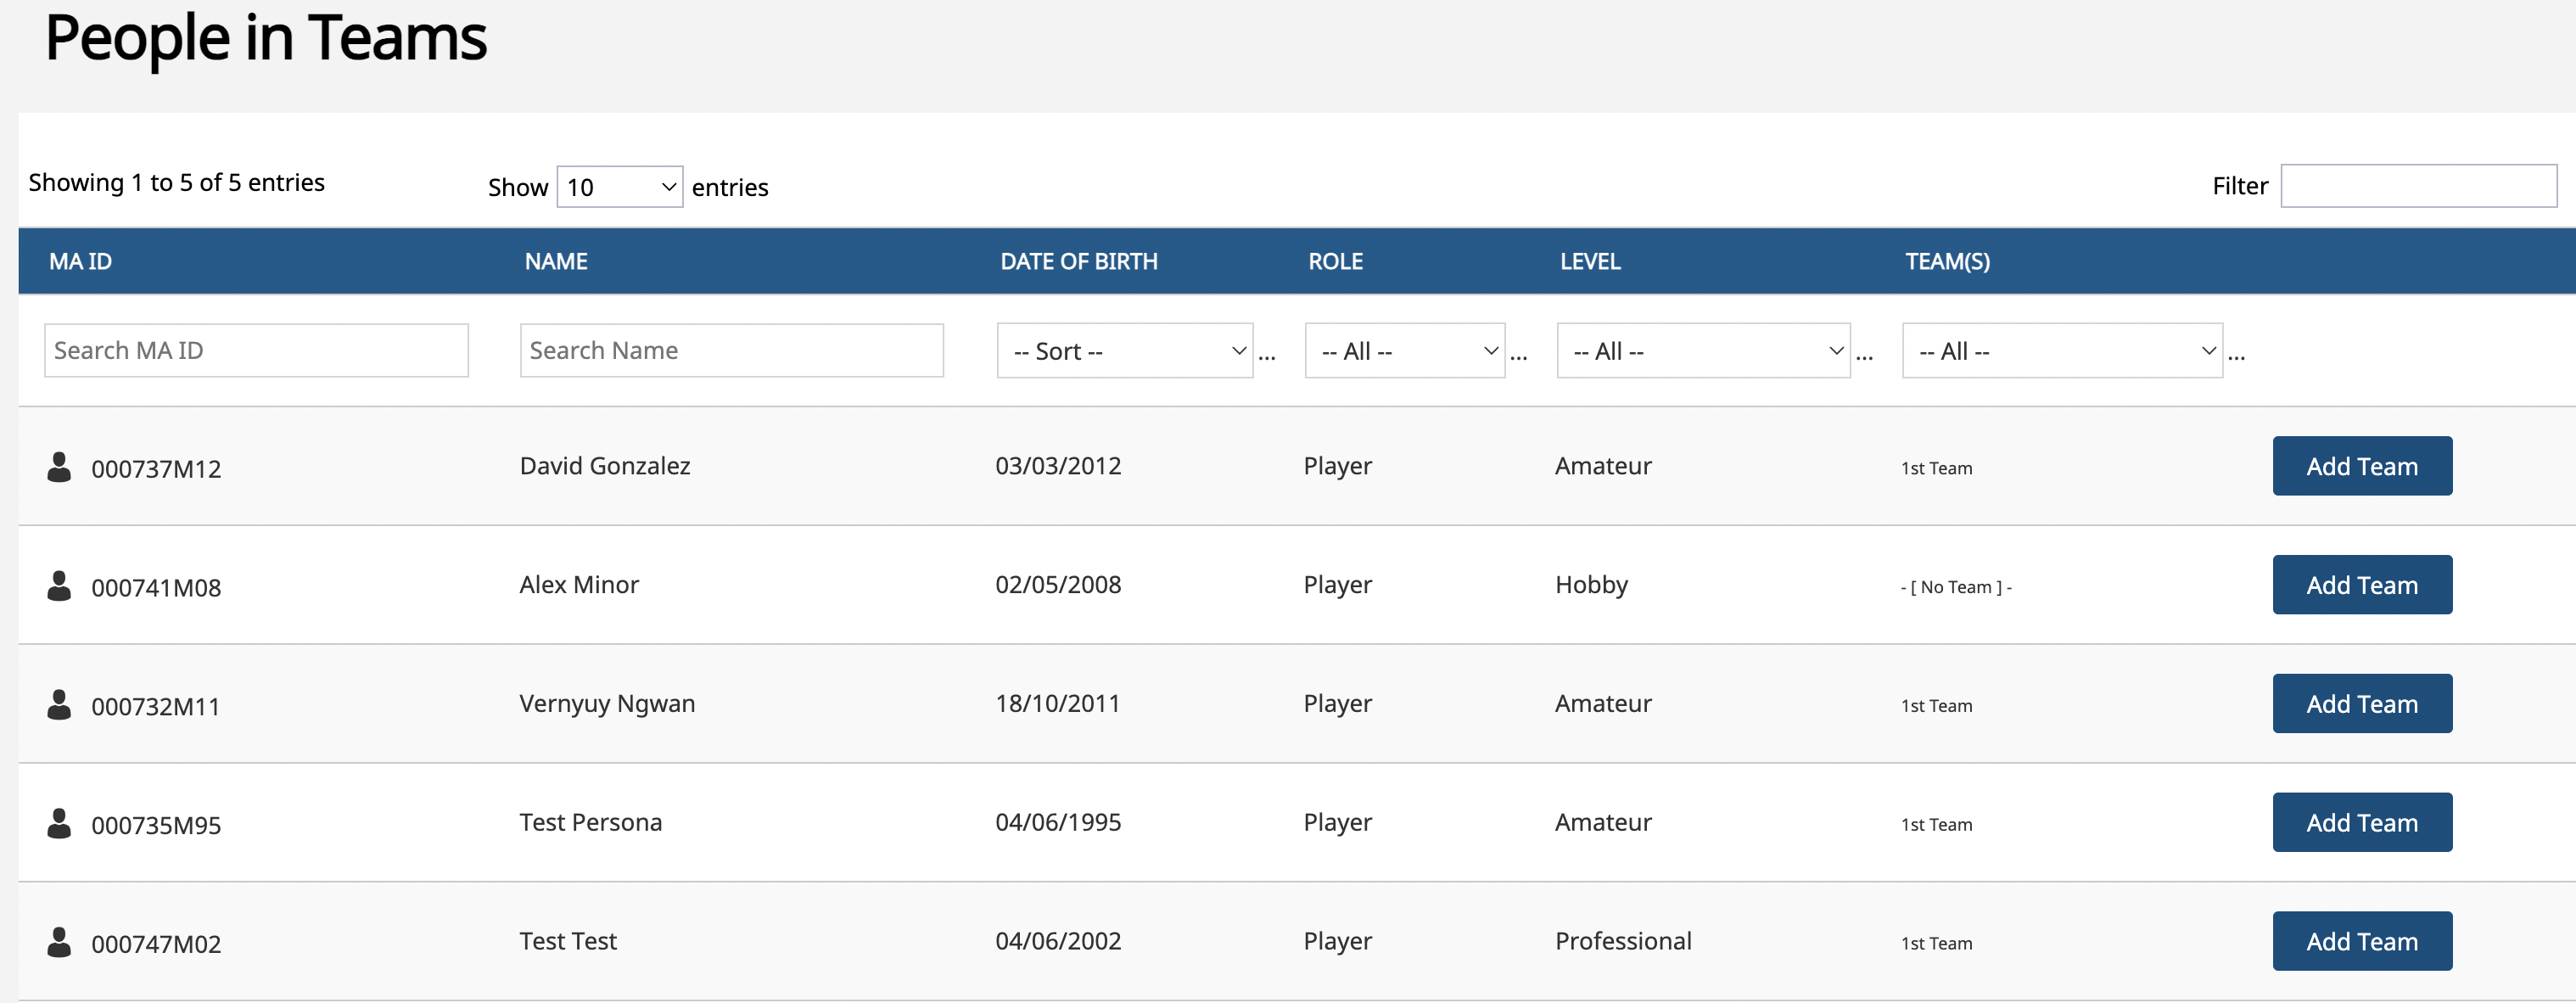Open the Date of Birth Sort dropdown

(1125, 351)
